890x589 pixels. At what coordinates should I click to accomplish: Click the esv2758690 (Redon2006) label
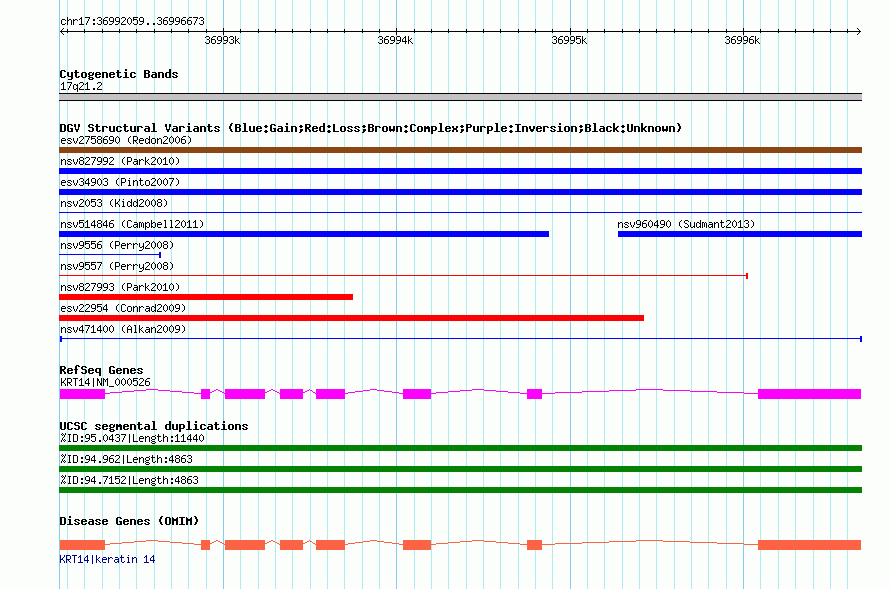(126, 140)
